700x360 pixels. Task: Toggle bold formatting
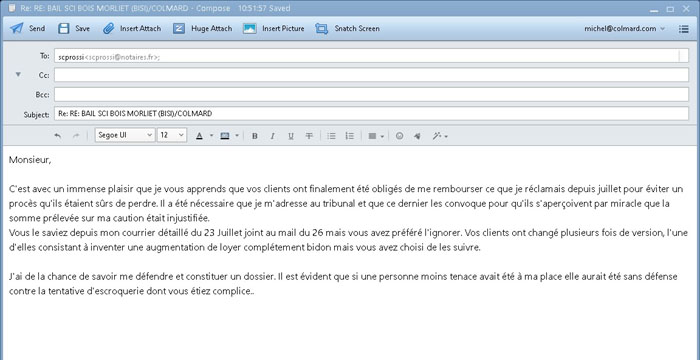[254, 136]
